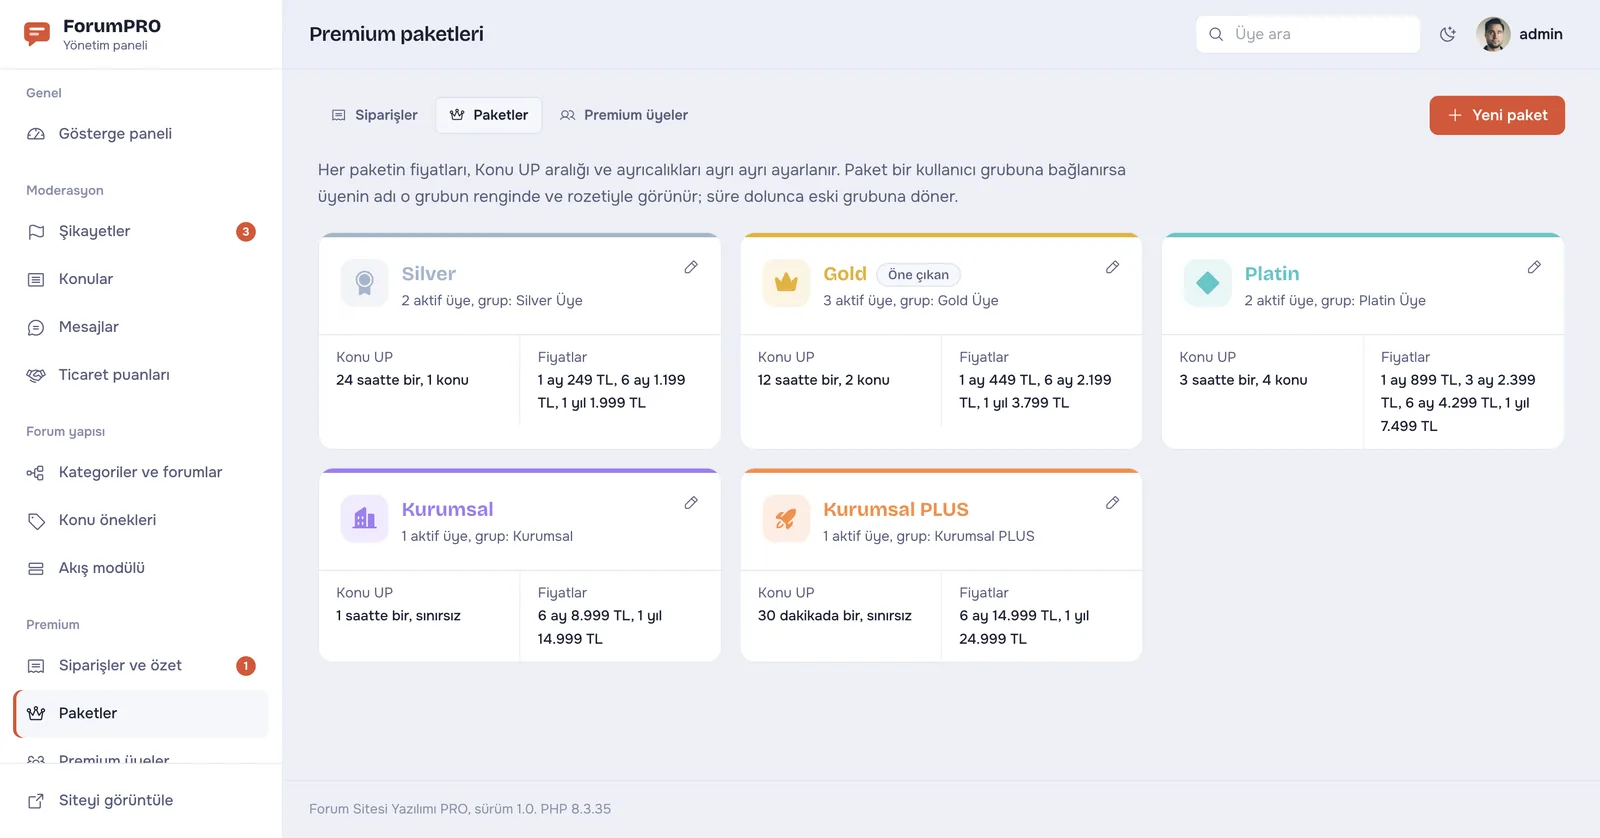Create a package with Yeni paket button
The width and height of the screenshot is (1600, 838).
click(1497, 115)
